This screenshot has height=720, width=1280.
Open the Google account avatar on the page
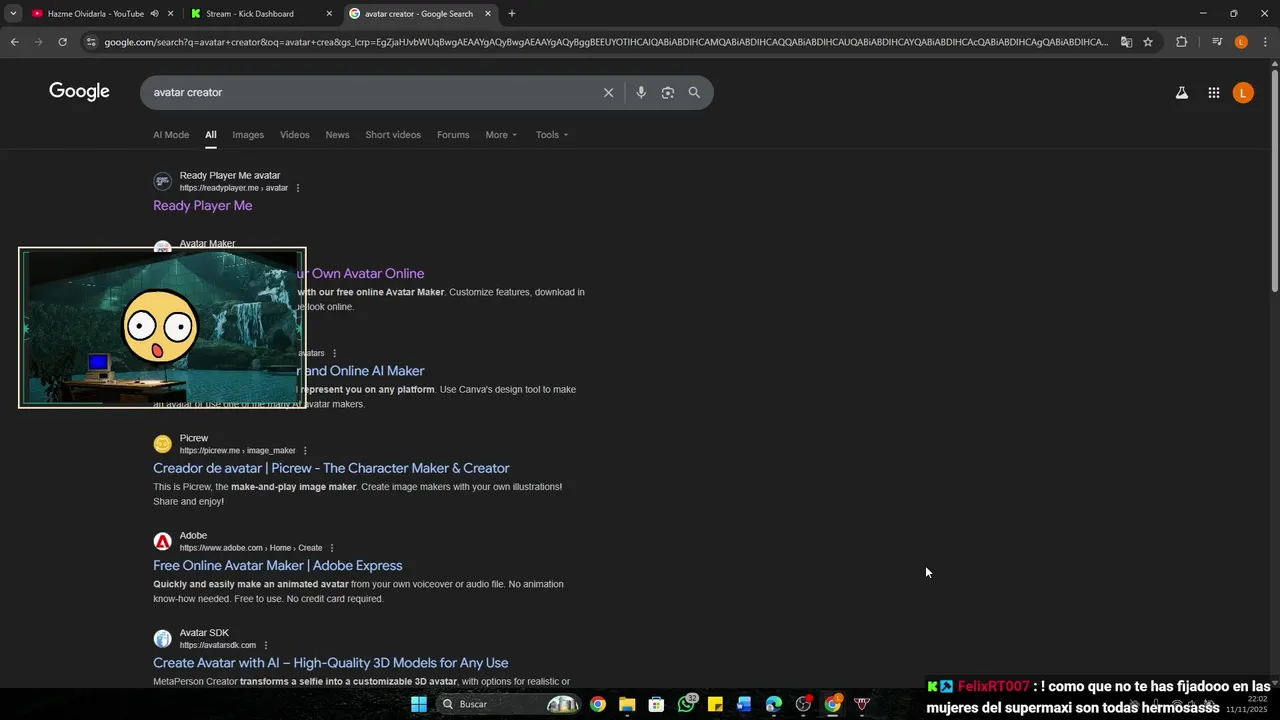(x=1243, y=93)
